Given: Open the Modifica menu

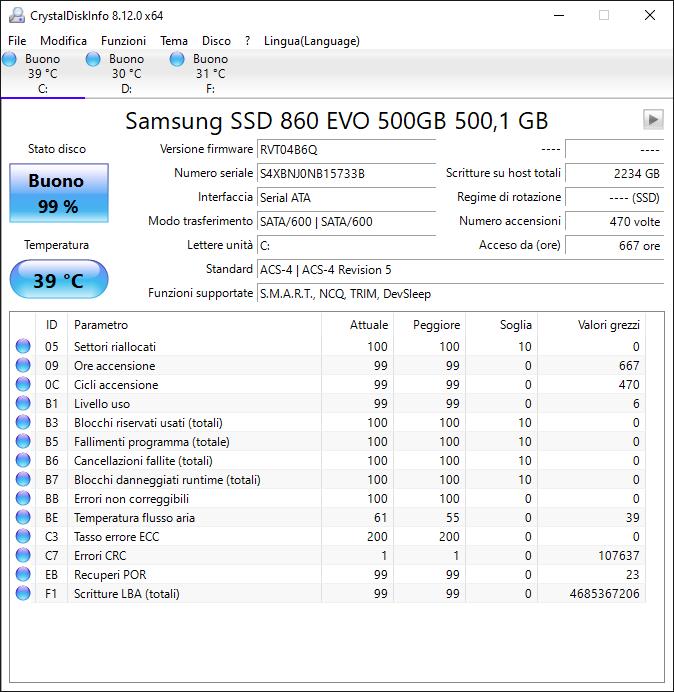Looking at the screenshot, I should [x=63, y=41].
